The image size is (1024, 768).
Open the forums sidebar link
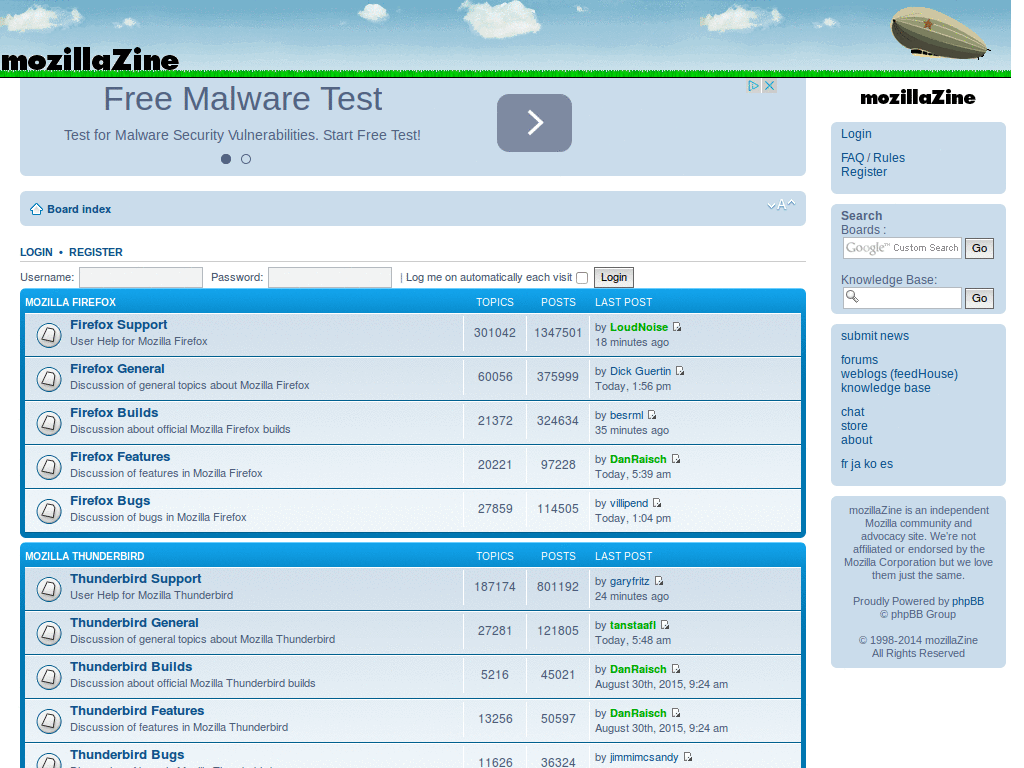click(x=859, y=360)
